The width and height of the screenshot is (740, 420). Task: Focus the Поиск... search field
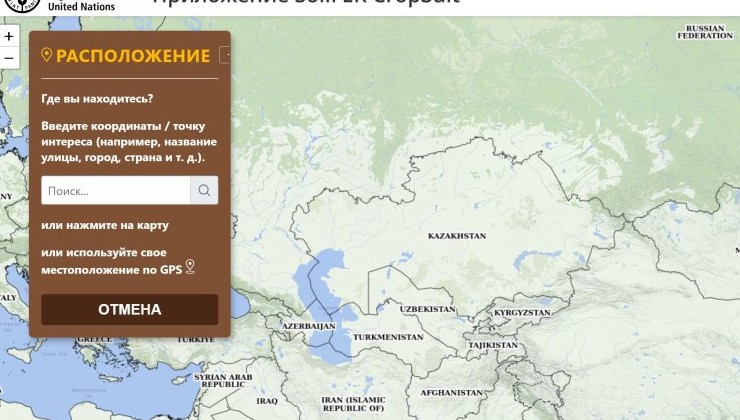pyautogui.click(x=116, y=190)
